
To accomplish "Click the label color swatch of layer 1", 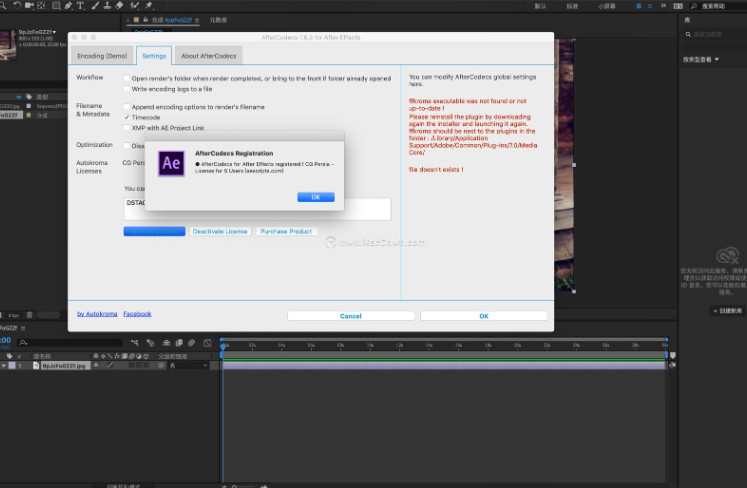I will point(12,366).
